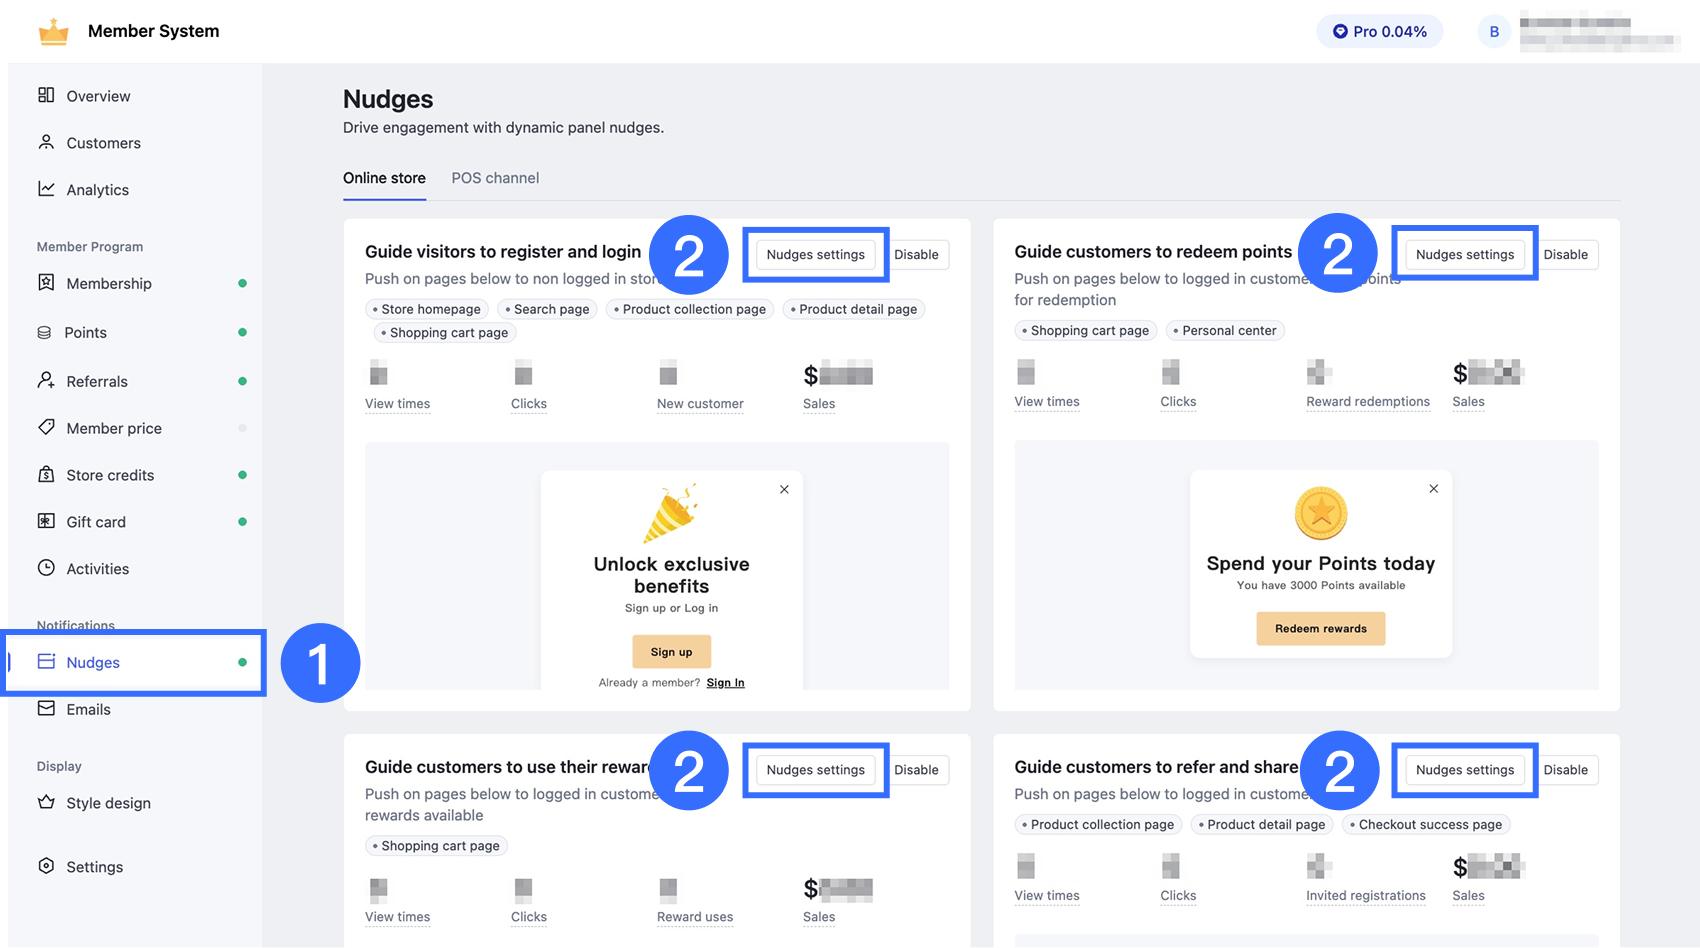Close the Unlock exclusive benefits popup preview

click(784, 489)
